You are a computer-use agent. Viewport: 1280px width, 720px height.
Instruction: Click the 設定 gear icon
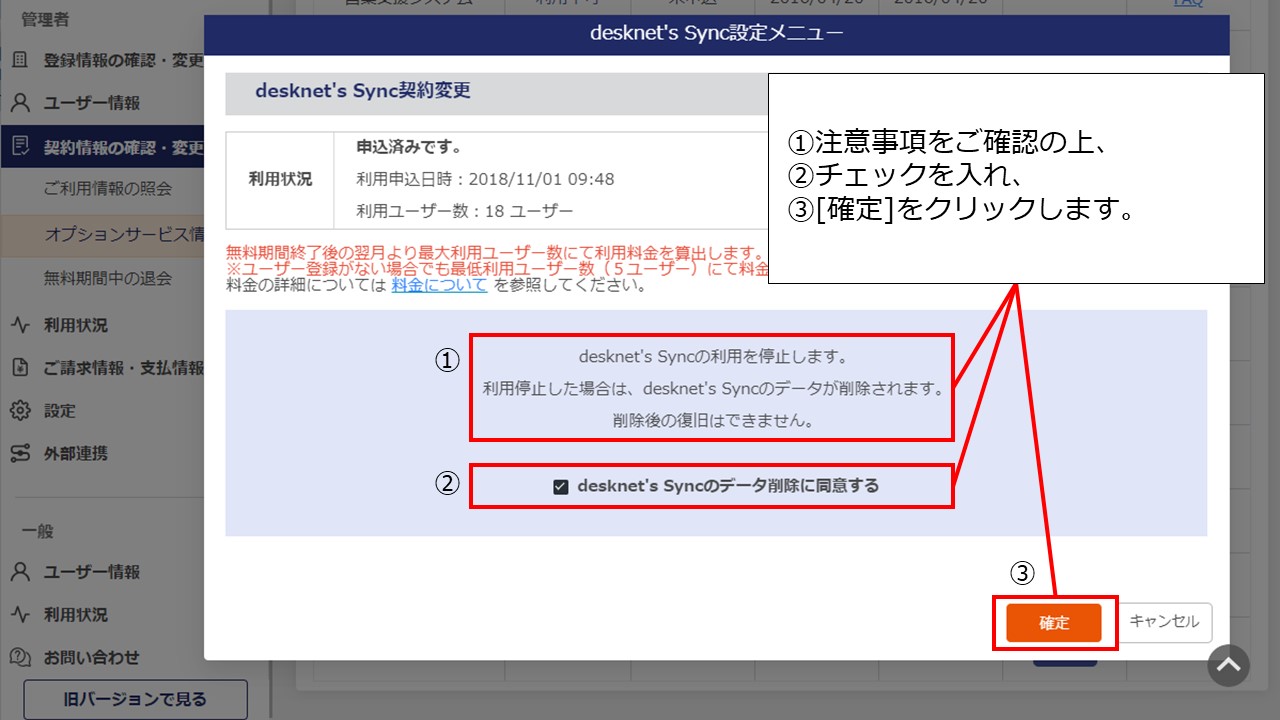(x=19, y=411)
